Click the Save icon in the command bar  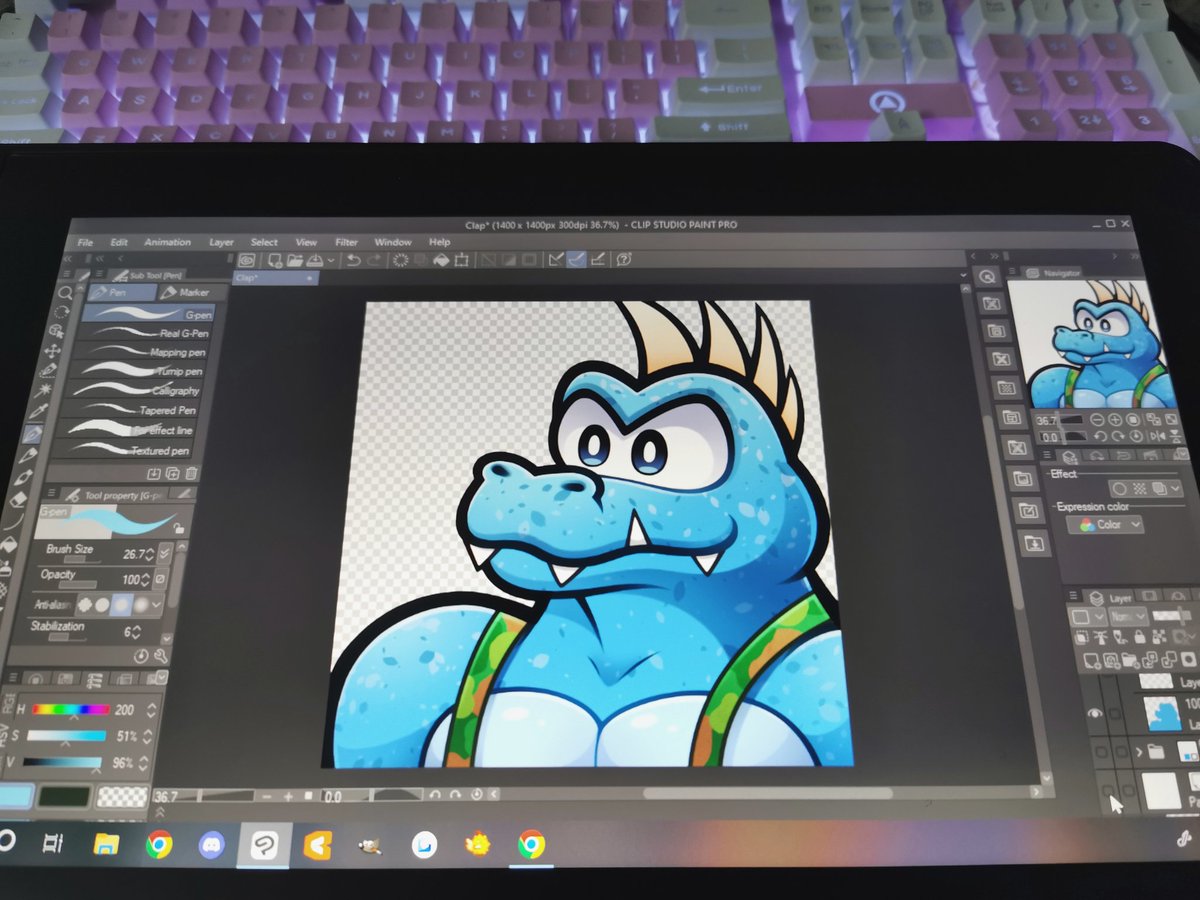click(314, 260)
